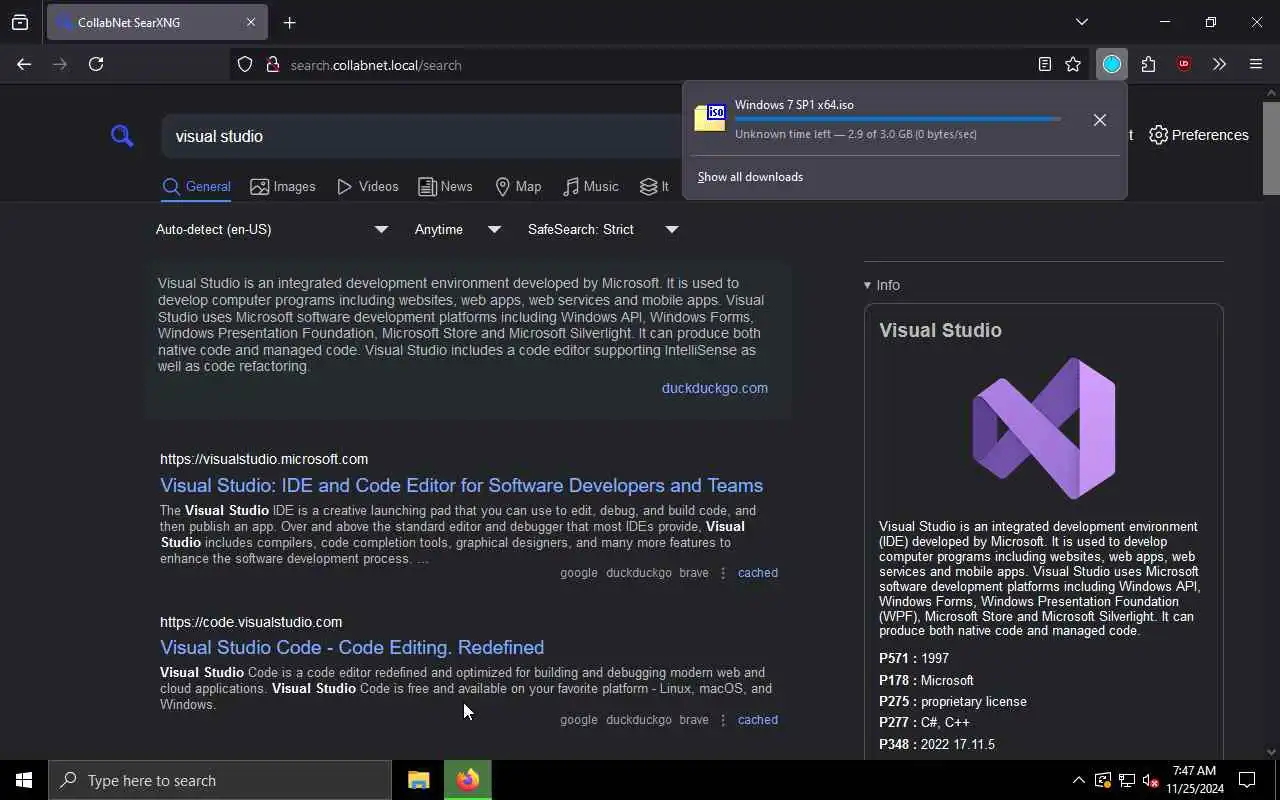The image size is (1280, 800).
Task: Switch to the Music tab
Action: 590,186
